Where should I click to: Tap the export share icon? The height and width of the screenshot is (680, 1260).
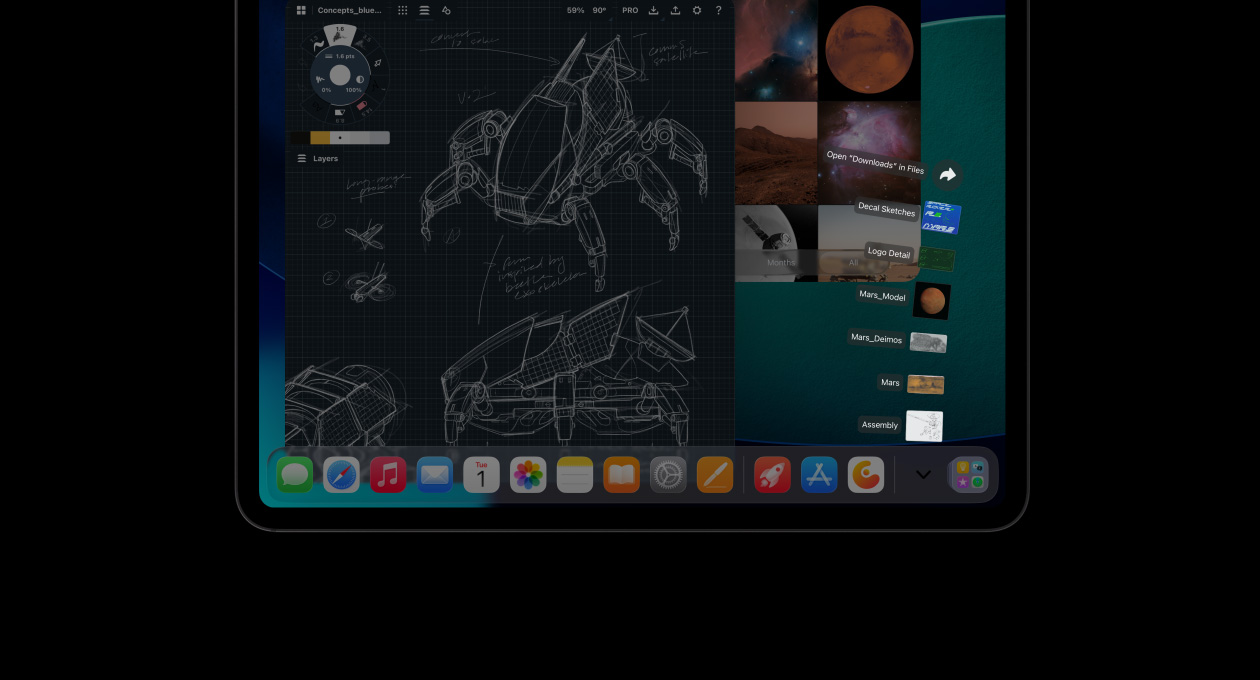coord(675,10)
